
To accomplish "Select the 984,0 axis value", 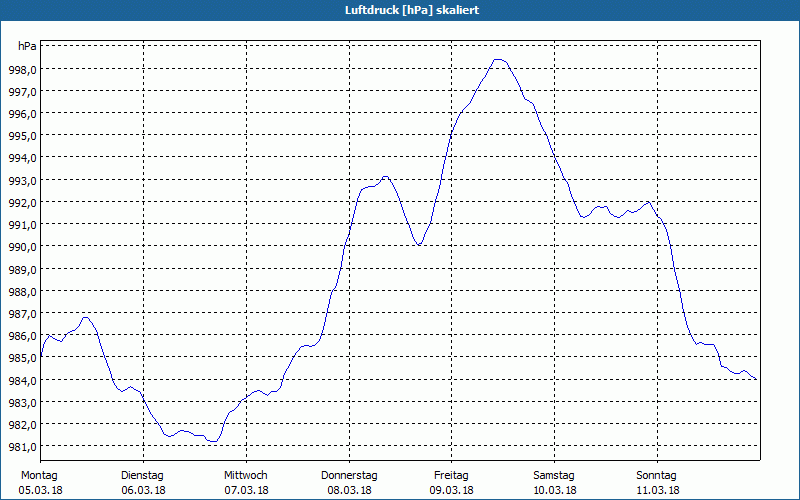I will click(22, 380).
